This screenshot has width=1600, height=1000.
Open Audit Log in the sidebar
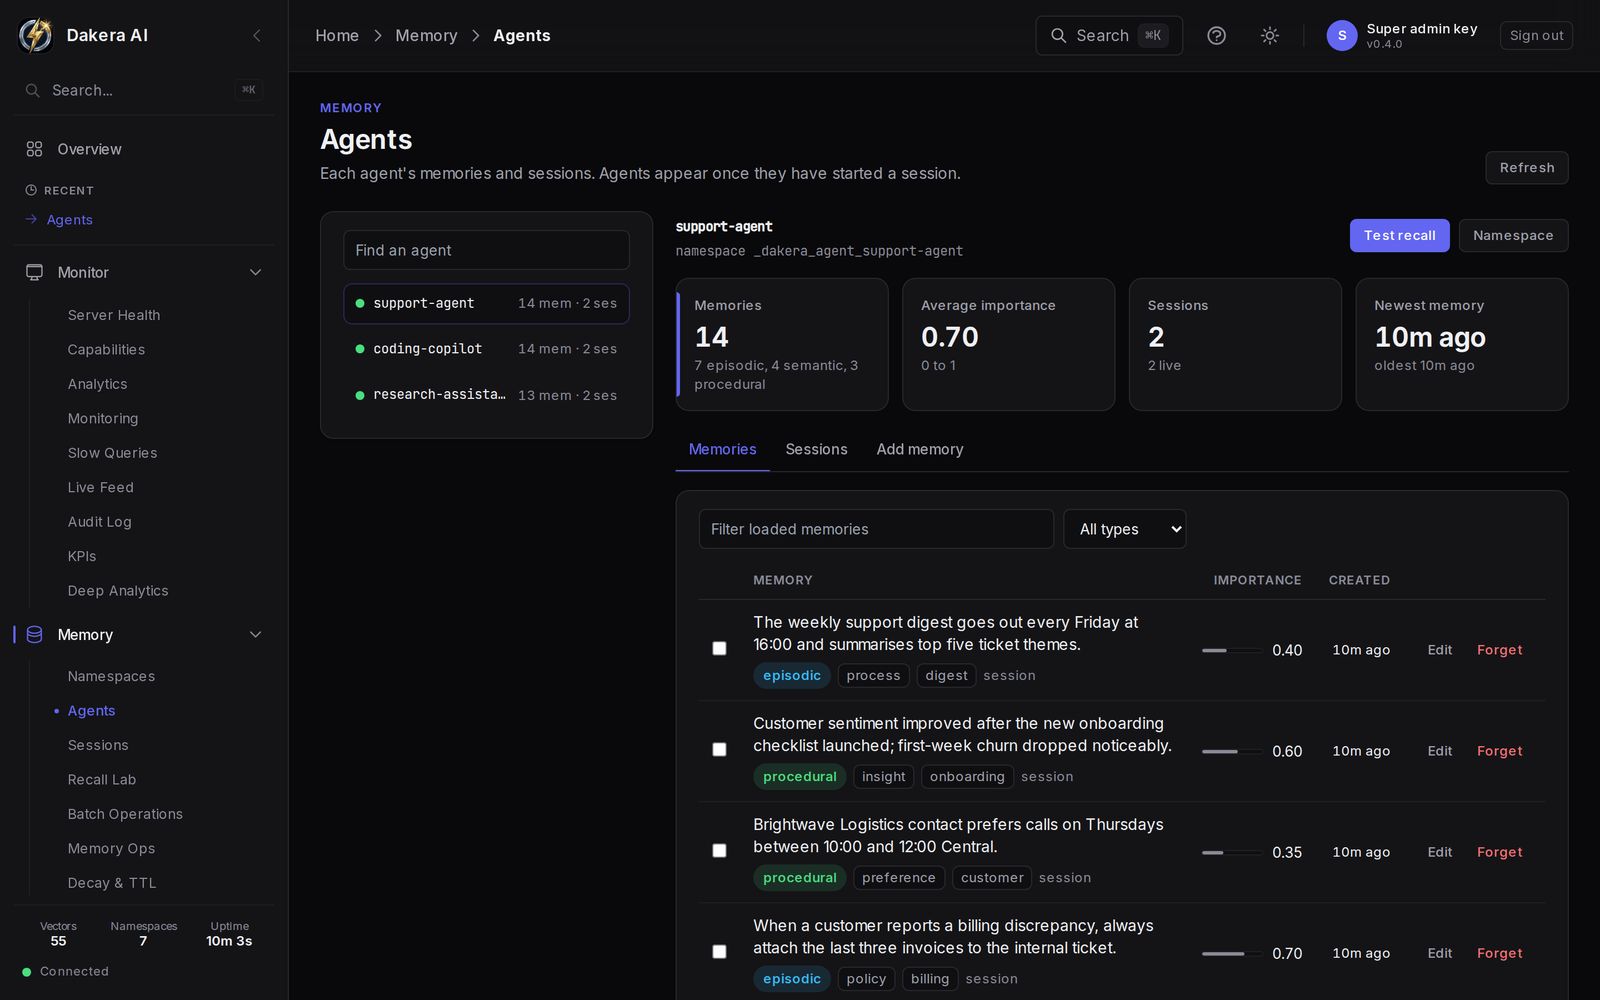click(x=99, y=522)
